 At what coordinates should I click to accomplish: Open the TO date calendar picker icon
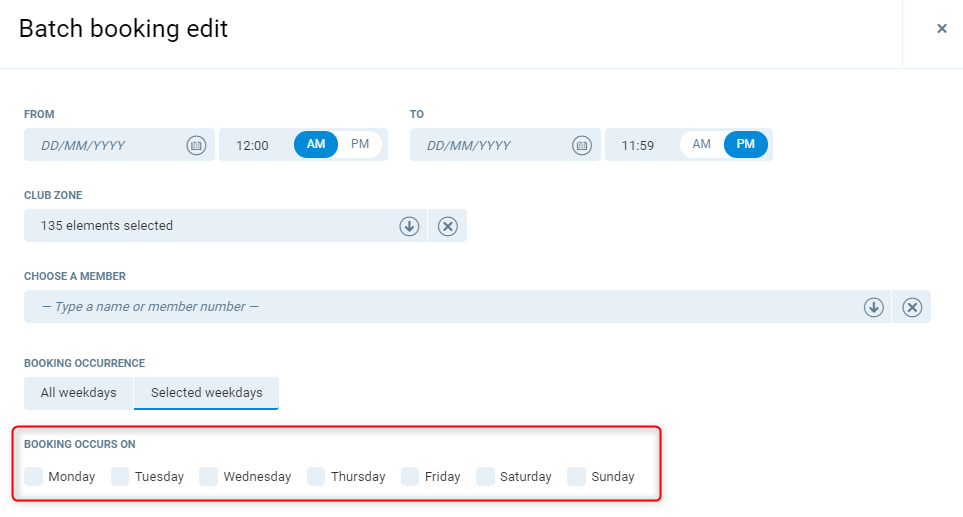582,145
